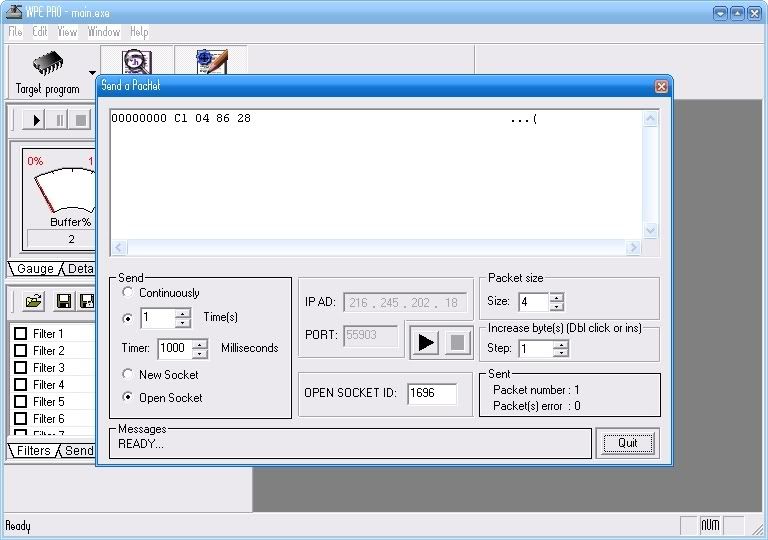Click the send times count field
This screenshot has width=768, height=540.
(x=158, y=318)
